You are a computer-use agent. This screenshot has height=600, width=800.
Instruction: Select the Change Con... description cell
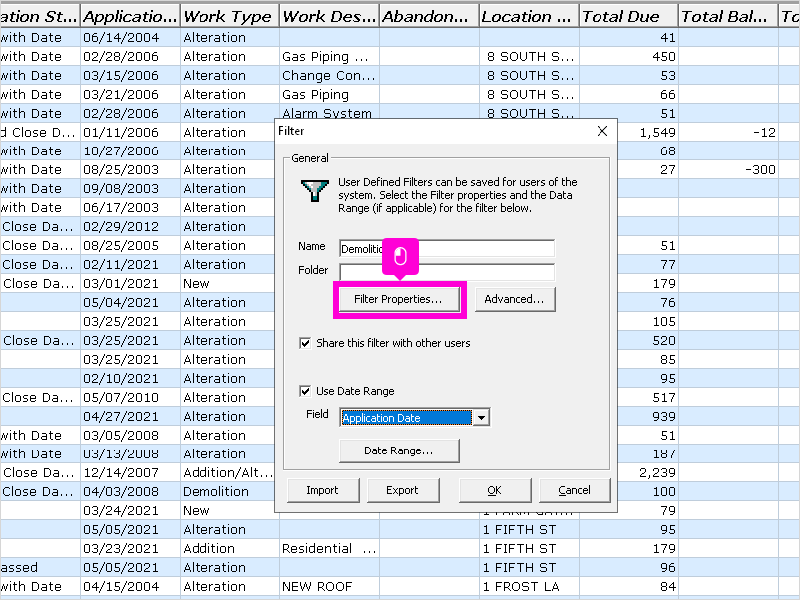[329, 76]
